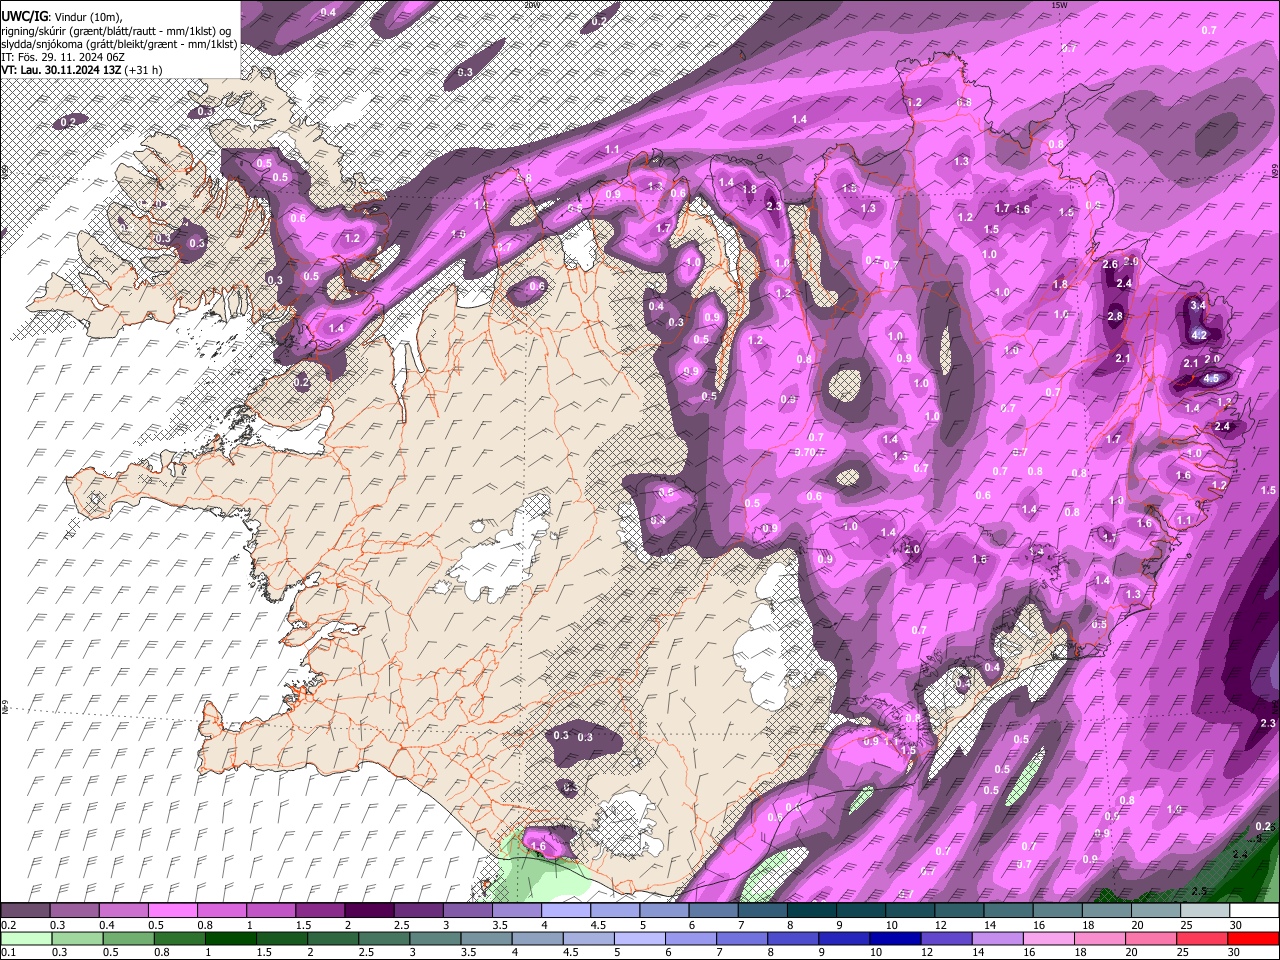This screenshot has width=1280, height=960.
Task: Click the 'slydda/snjókoma' description line
Action: [x=119, y=44]
